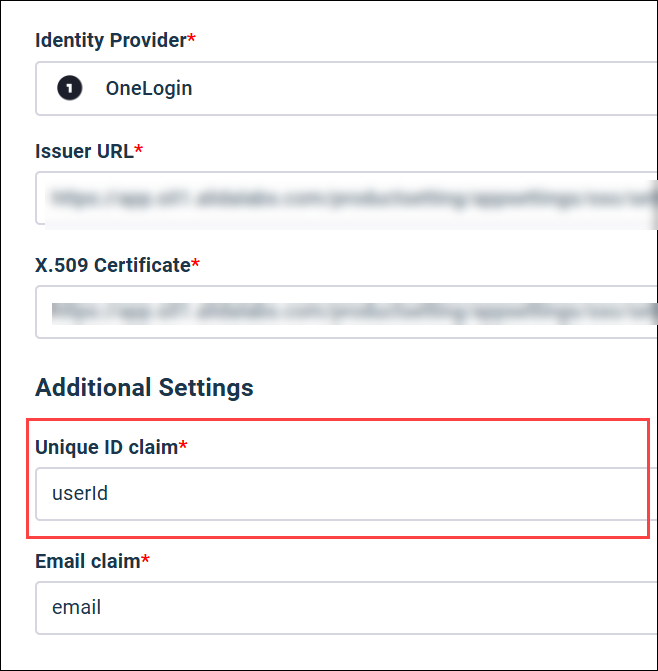658x671 pixels.
Task: Click the red asterisk after Email claim
Action: (x=146, y=560)
